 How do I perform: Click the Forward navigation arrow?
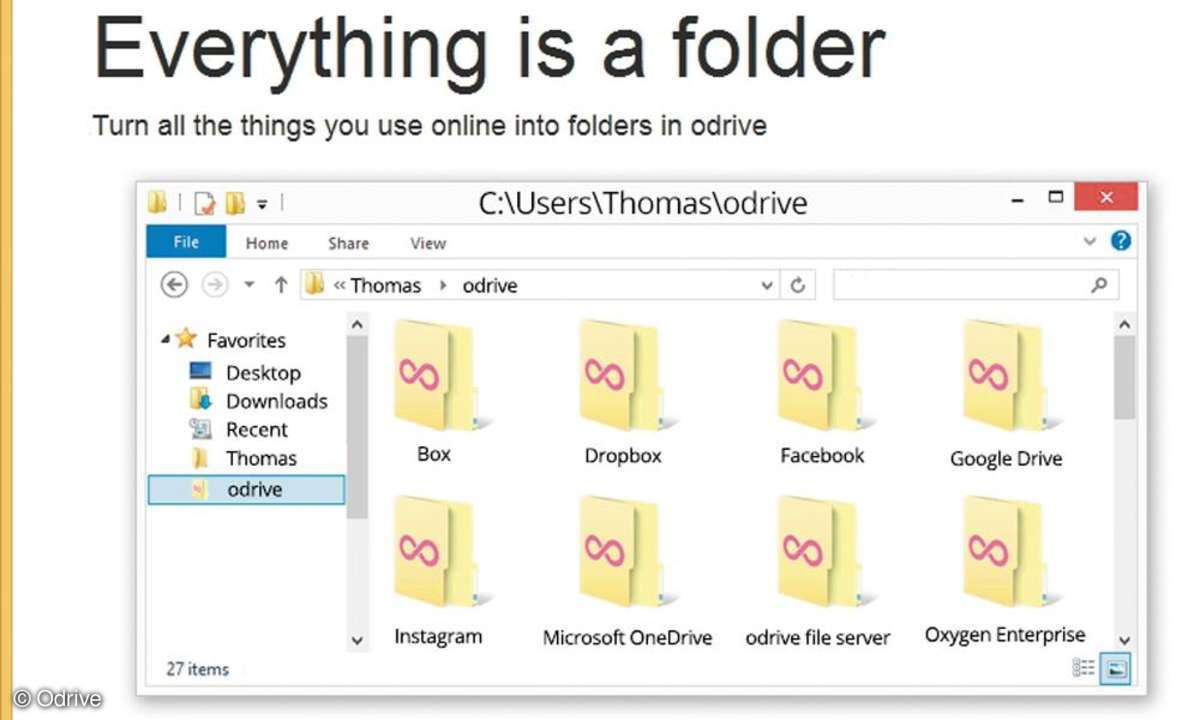[215, 285]
